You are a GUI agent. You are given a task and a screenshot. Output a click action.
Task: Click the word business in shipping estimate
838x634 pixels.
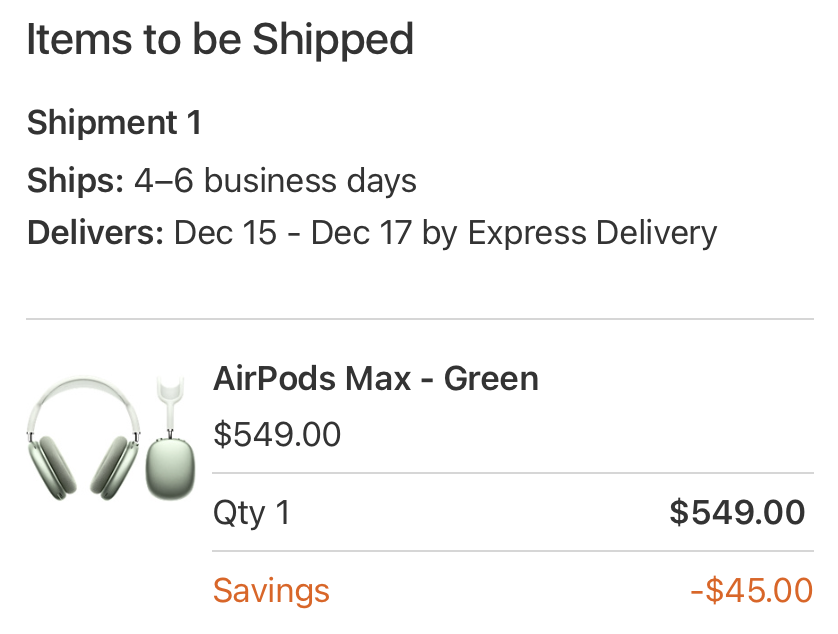tap(269, 181)
